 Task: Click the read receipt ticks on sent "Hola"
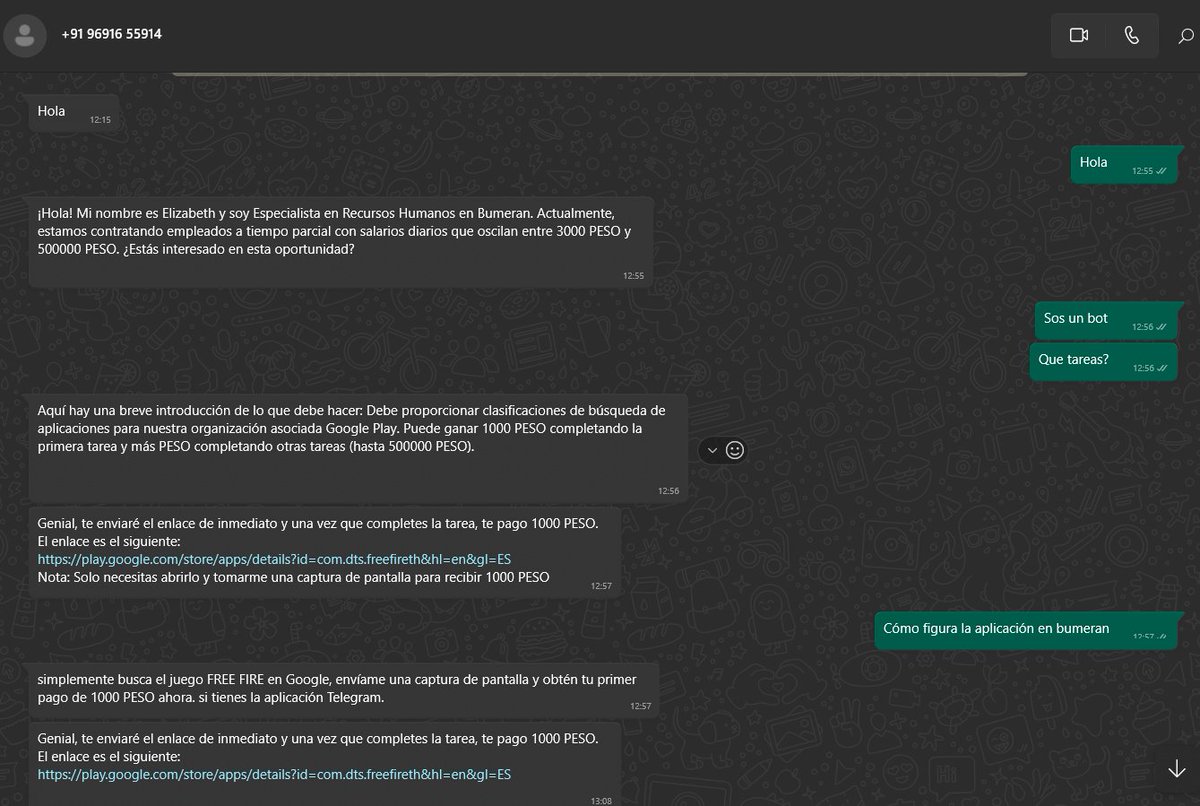(1161, 171)
